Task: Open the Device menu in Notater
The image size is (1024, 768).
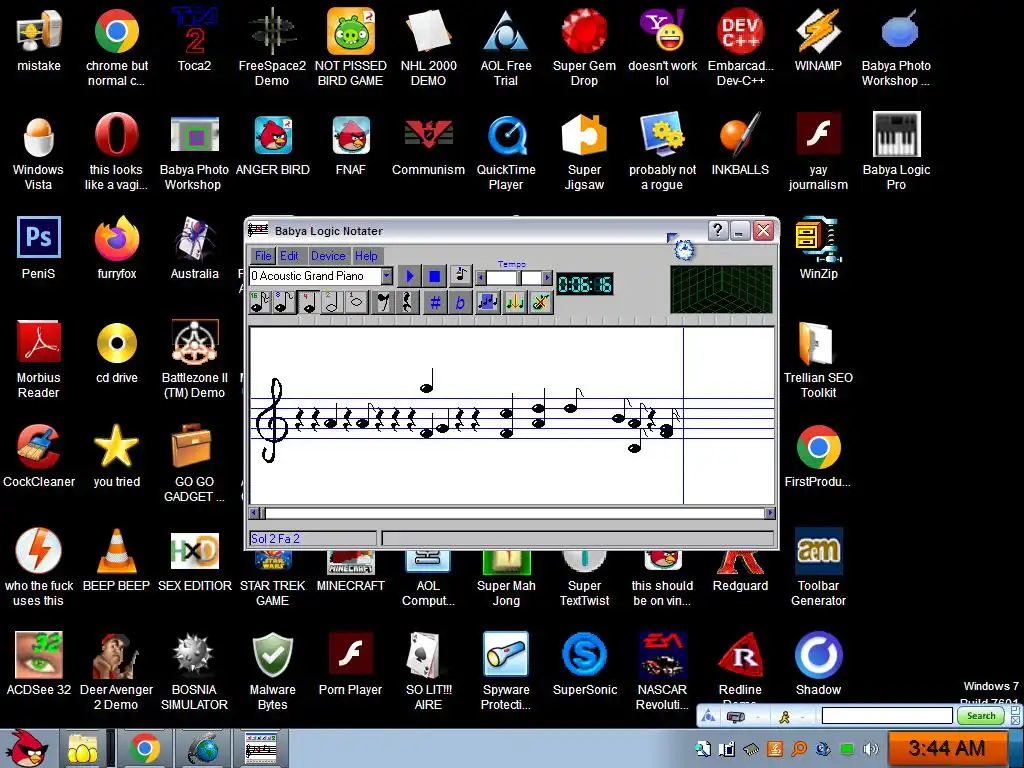Action: coord(328,256)
